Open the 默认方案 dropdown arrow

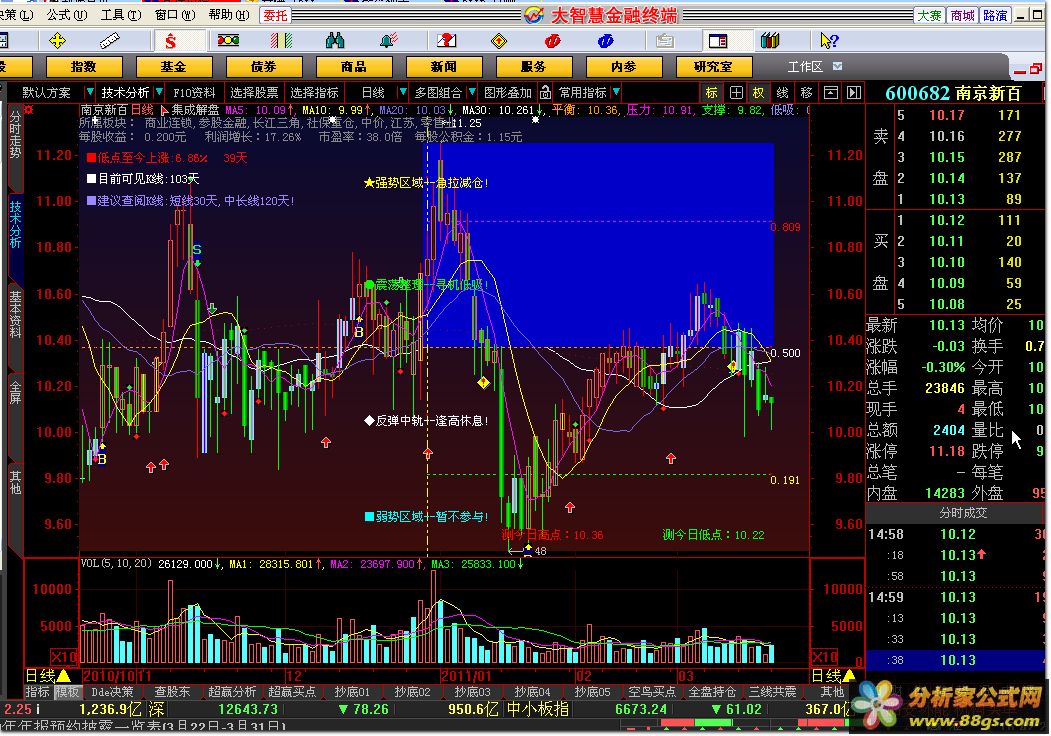pyautogui.click(x=90, y=92)
